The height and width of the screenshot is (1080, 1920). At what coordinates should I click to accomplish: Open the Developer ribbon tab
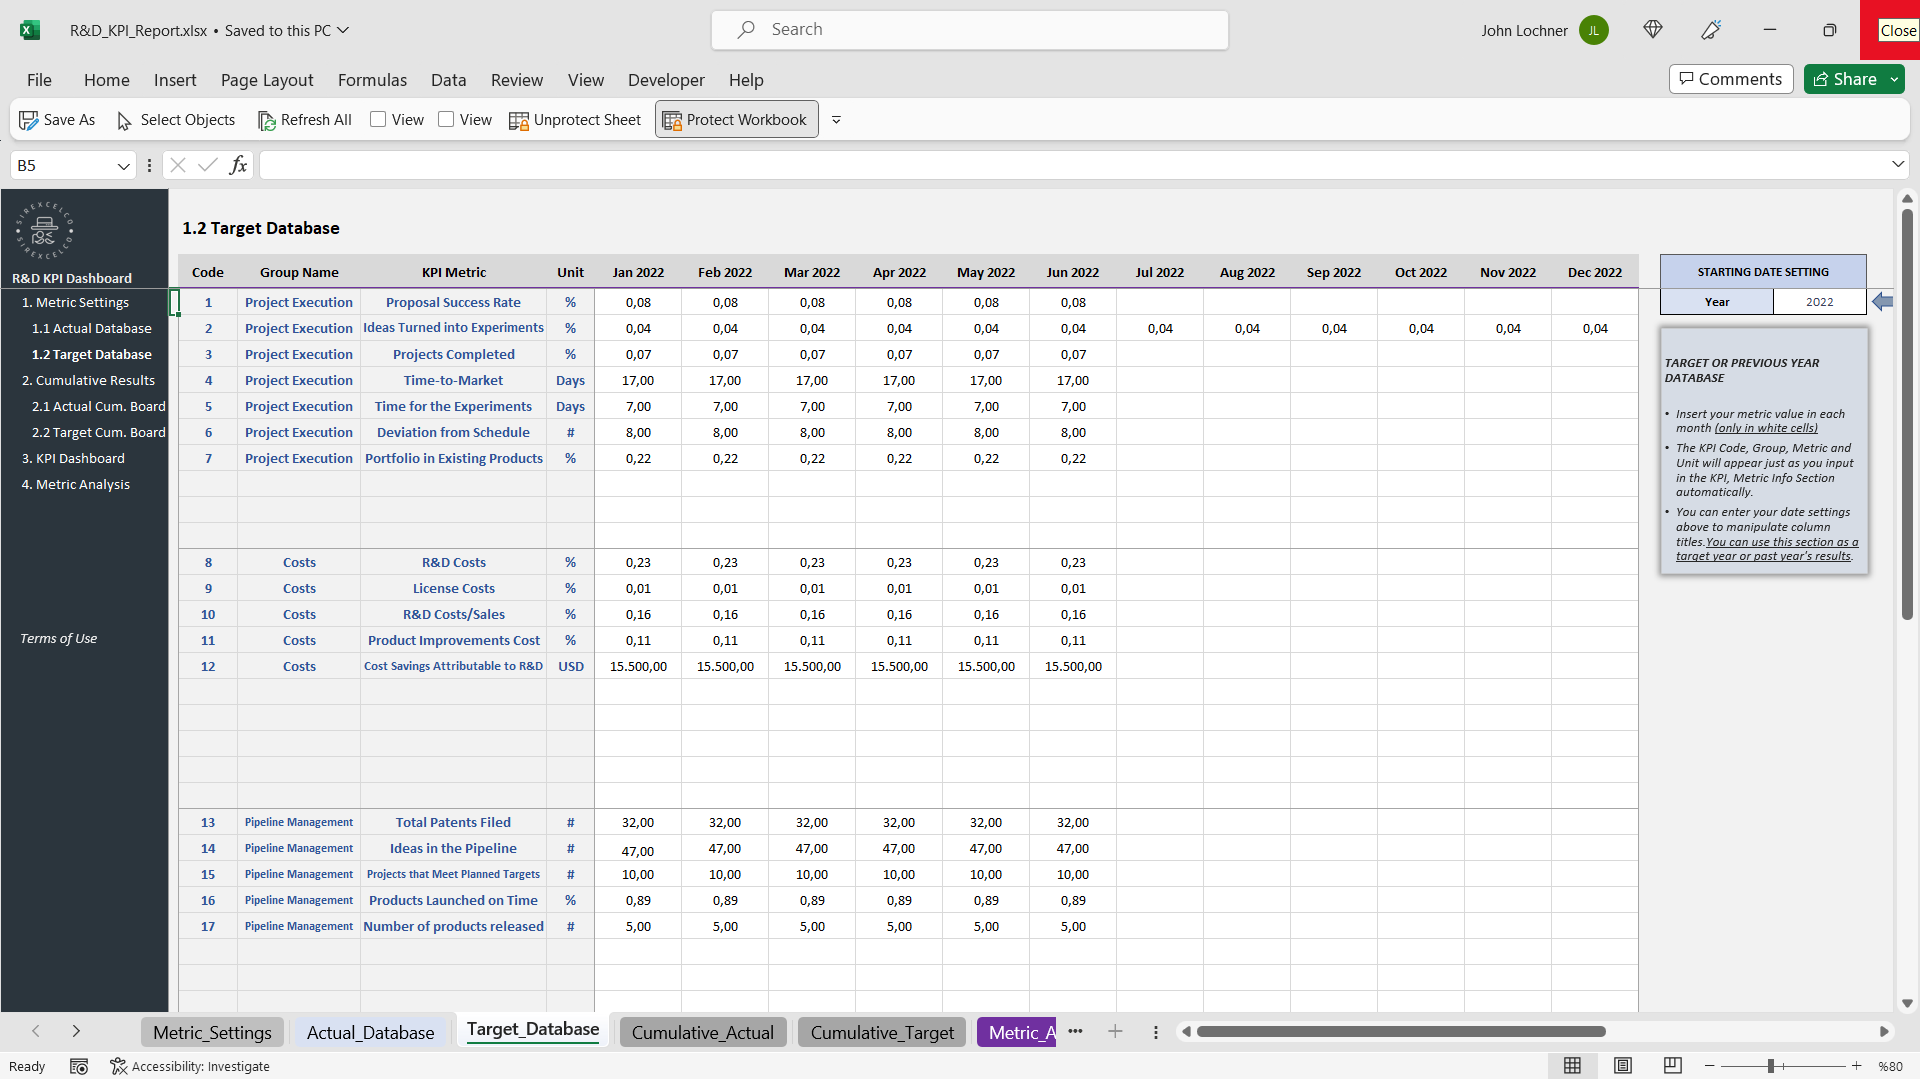(x=665, y=80)
